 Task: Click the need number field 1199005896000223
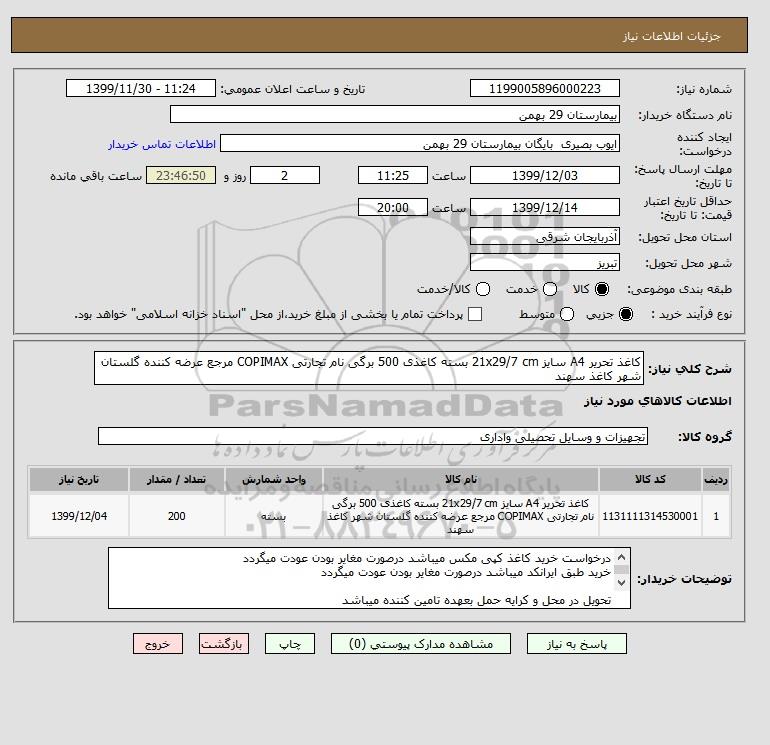click(545, 88)
